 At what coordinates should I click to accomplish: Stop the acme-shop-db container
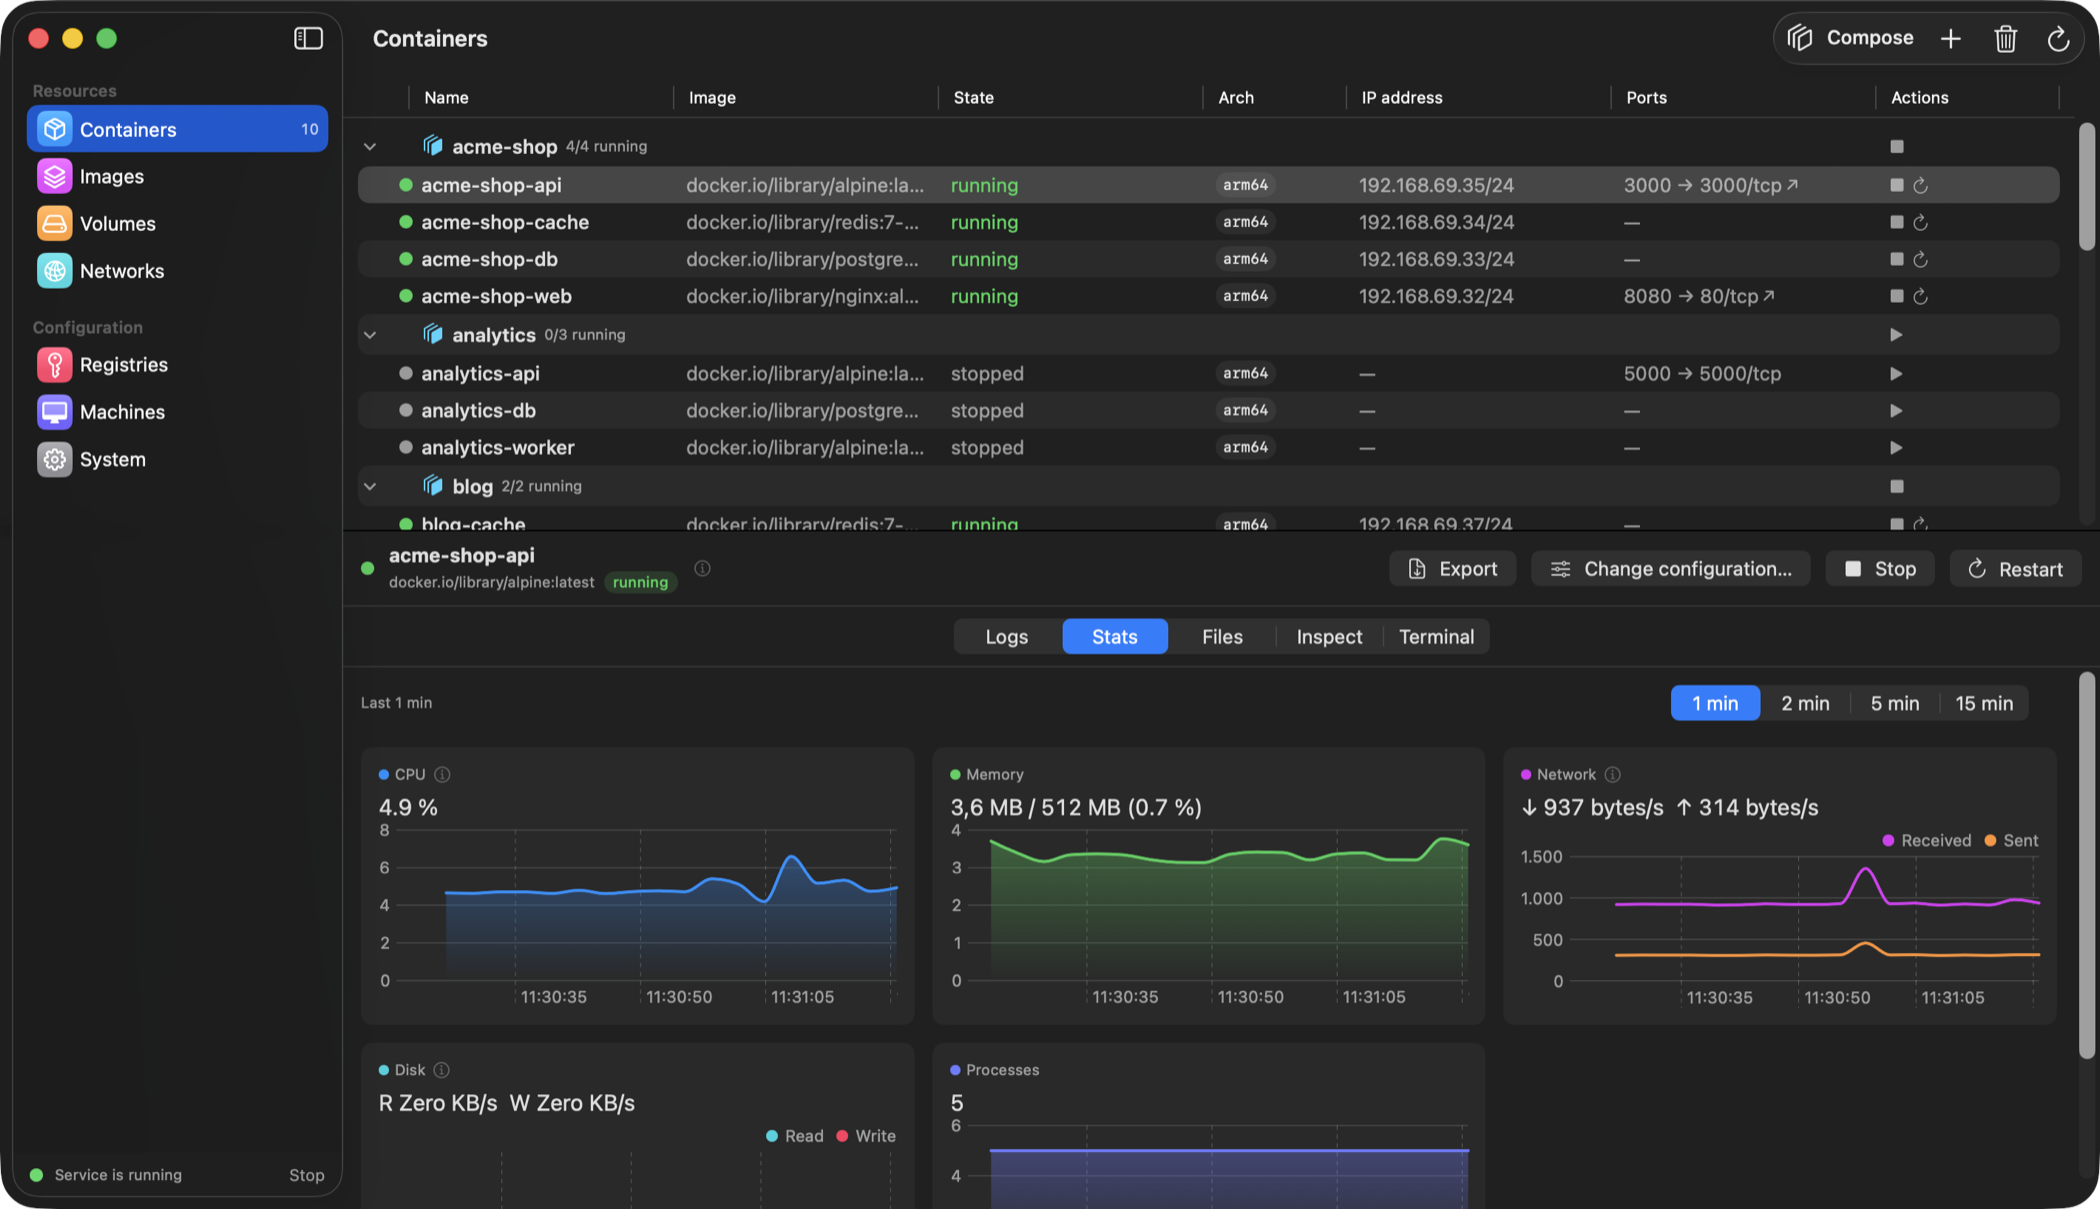coord(1897,259)
